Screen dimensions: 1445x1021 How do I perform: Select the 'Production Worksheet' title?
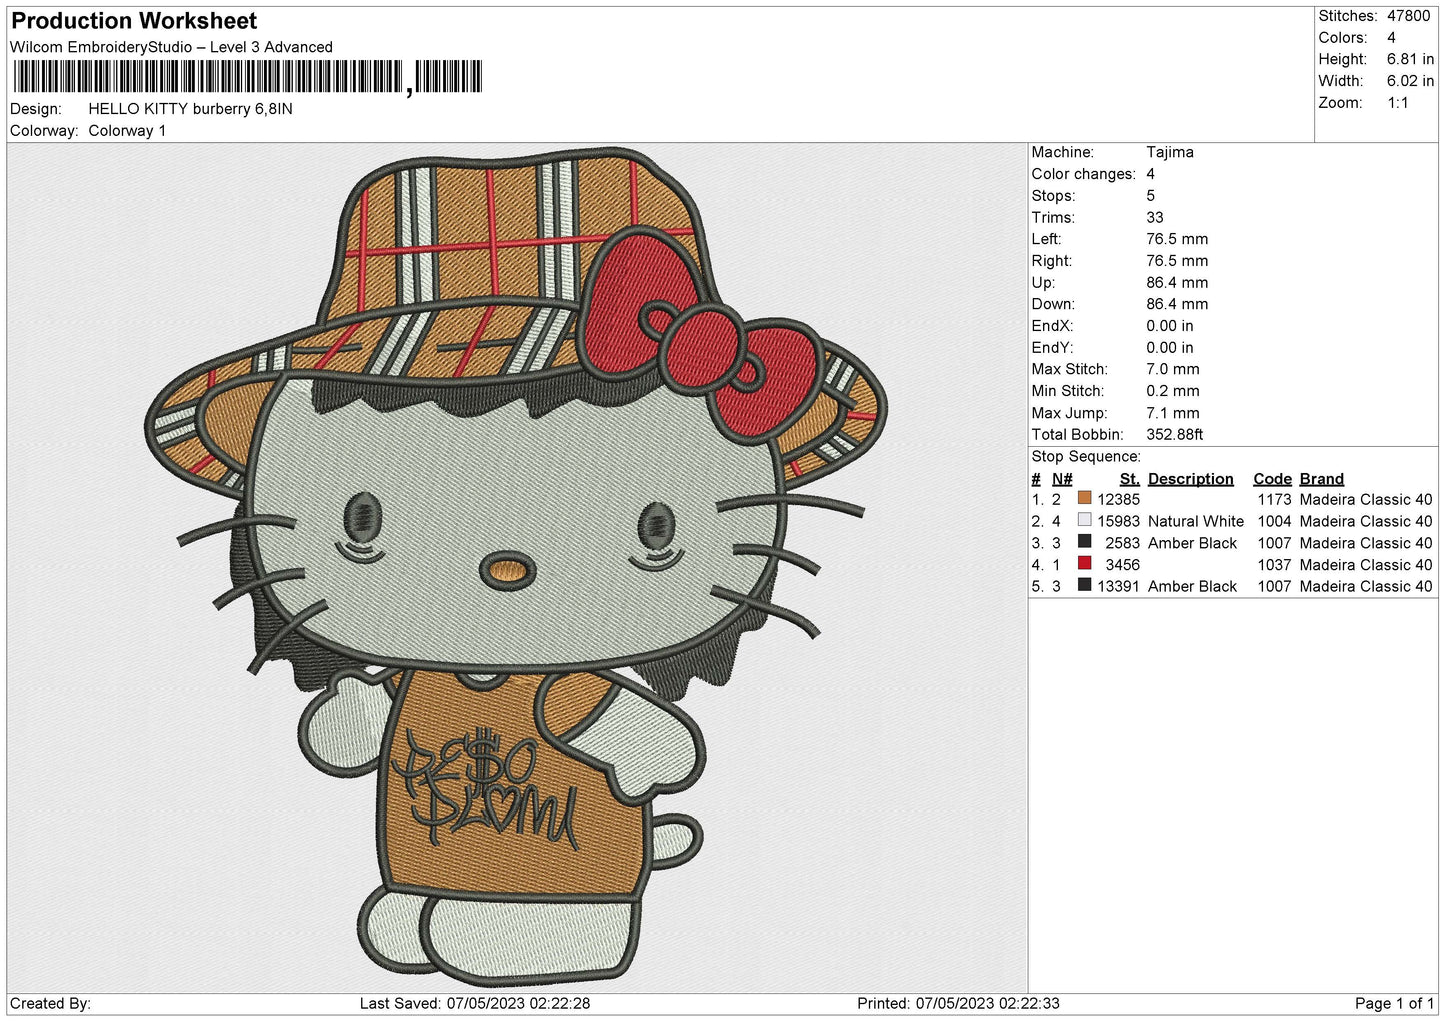tap(134, 21)
